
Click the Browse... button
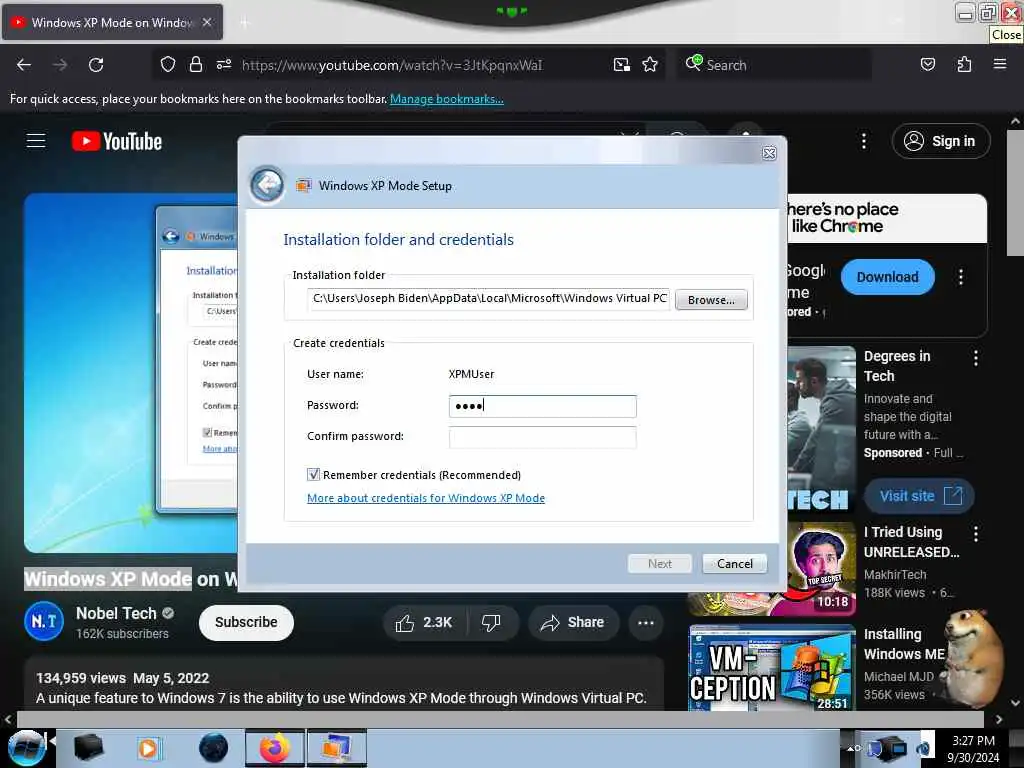(x=711, y=300)
